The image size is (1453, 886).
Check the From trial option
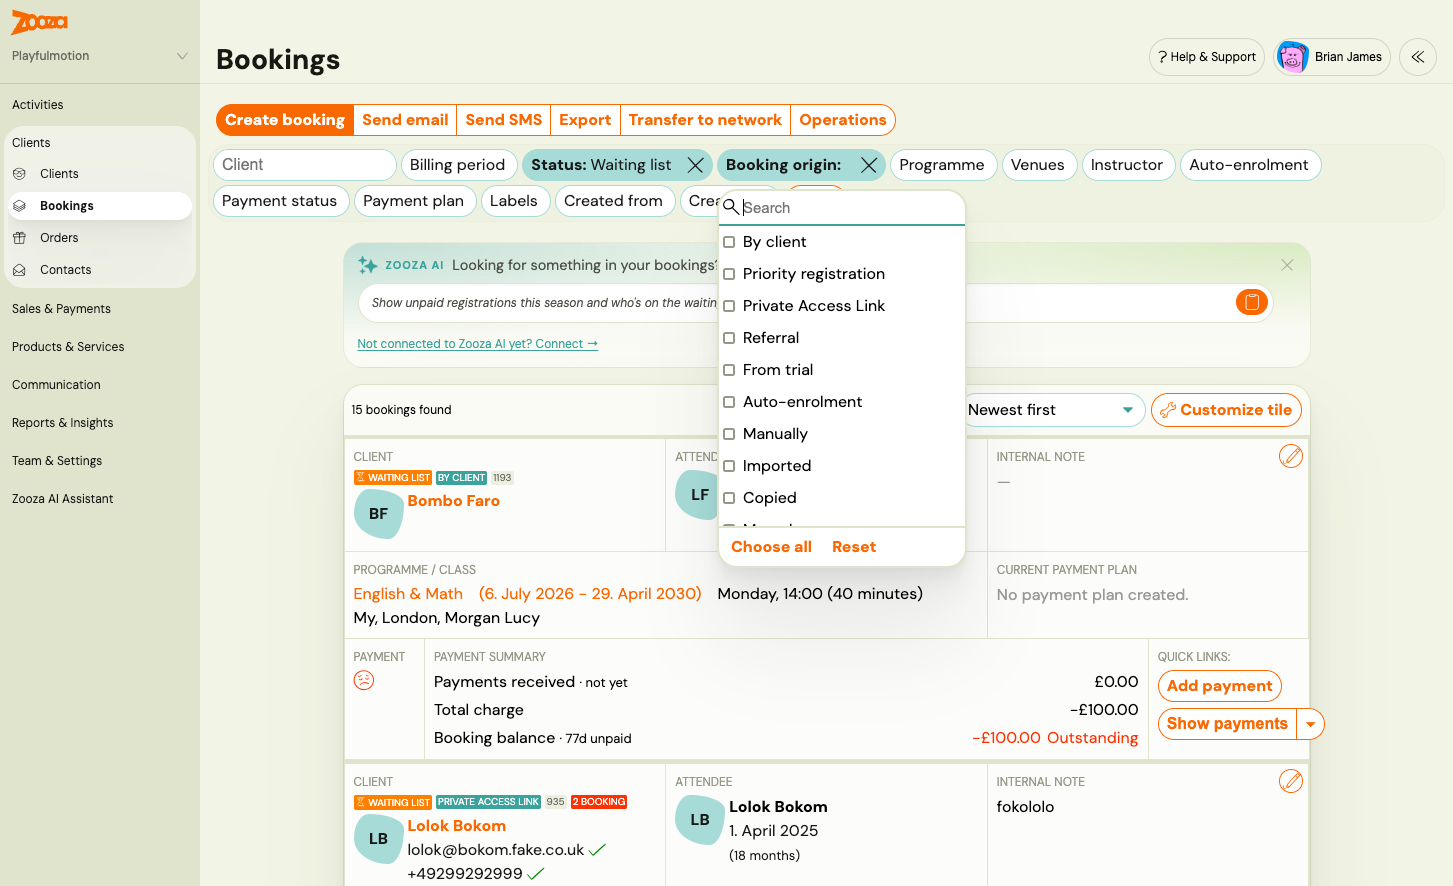[729, 370]
